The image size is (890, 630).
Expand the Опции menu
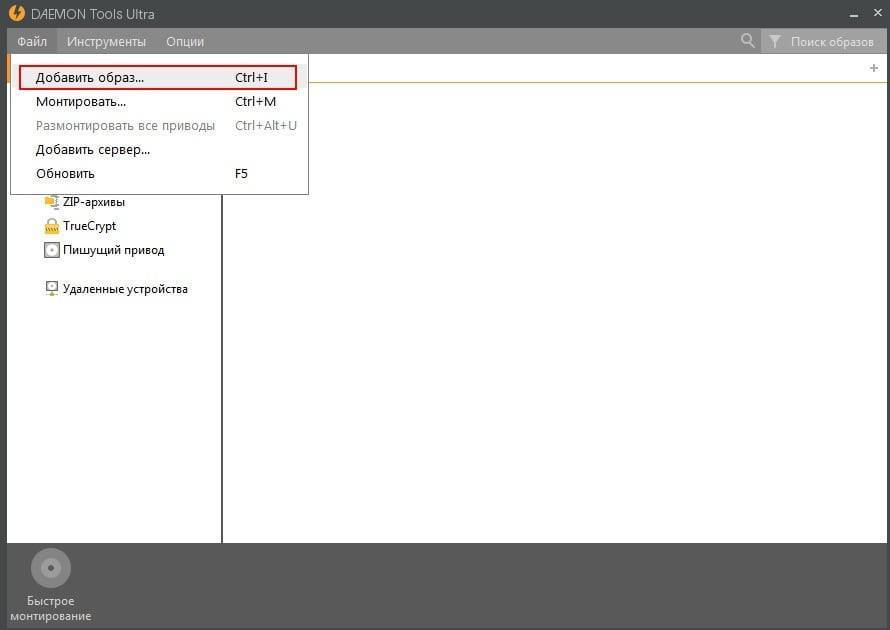[185, 41]
